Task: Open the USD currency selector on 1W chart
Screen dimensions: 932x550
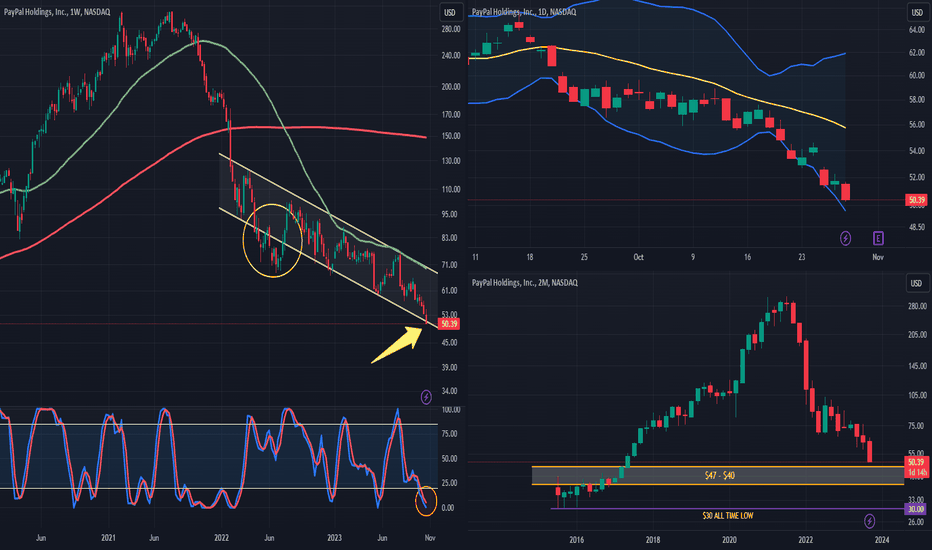Action: pyautogui.click(x=449, y=12)
